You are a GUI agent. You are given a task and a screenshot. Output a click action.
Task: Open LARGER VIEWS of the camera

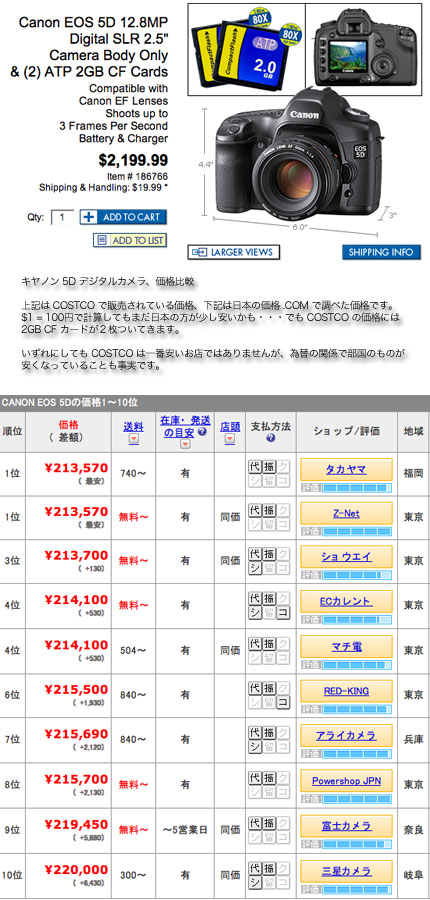tap(234, 251)
